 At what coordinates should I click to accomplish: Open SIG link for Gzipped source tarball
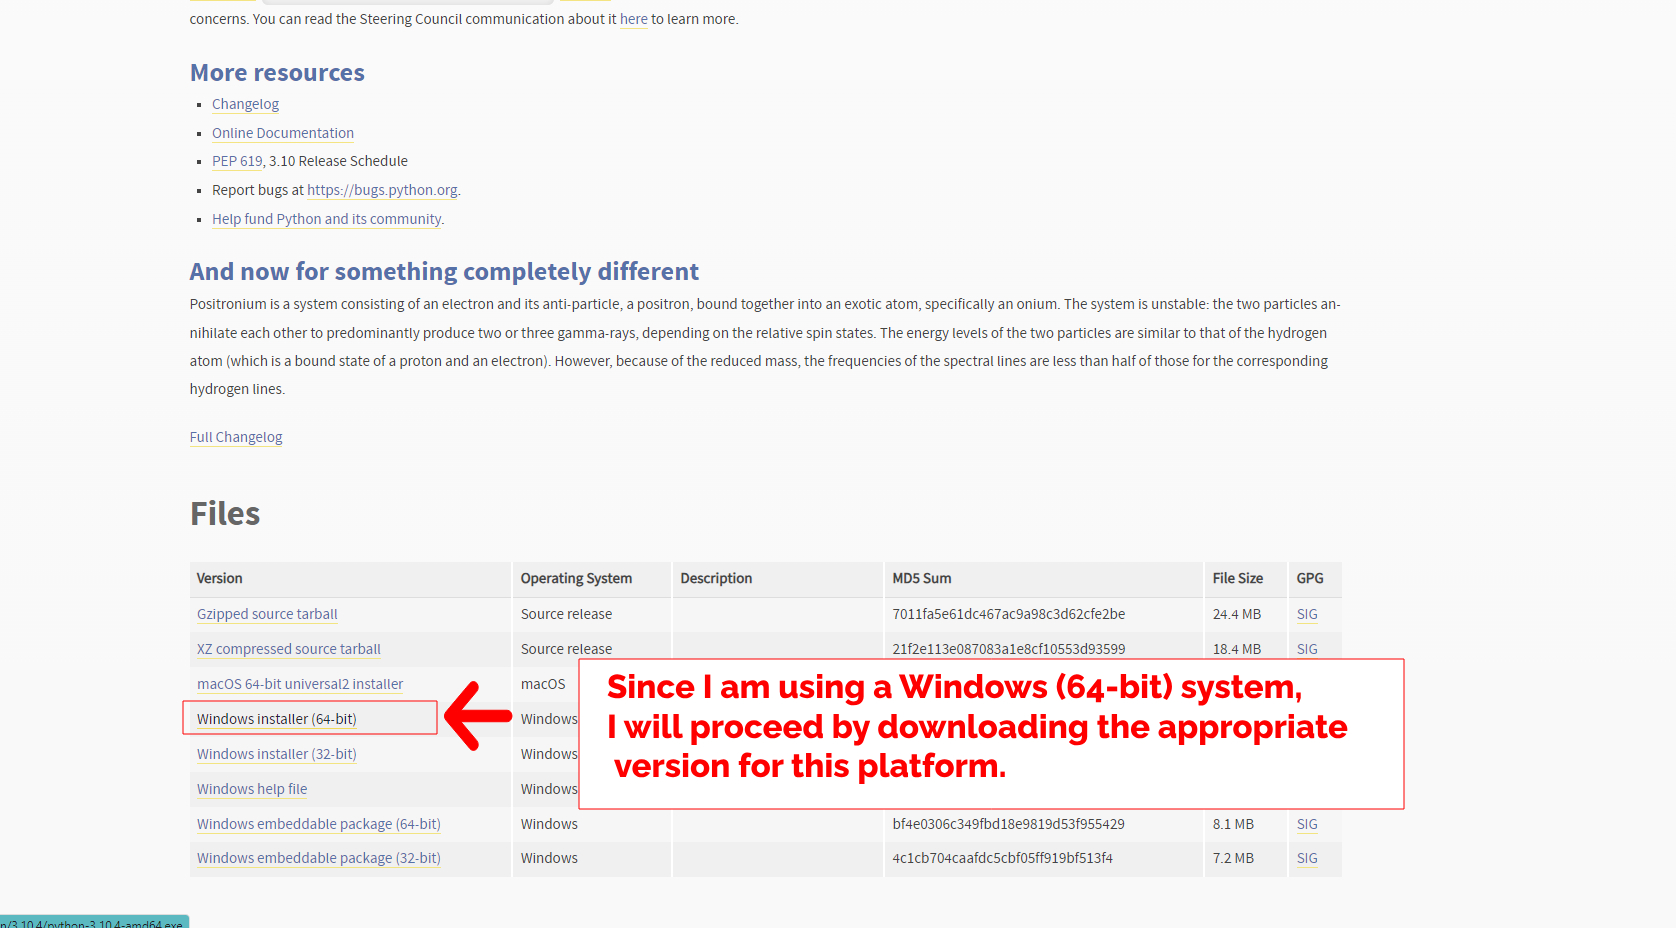coord(1307,614)
